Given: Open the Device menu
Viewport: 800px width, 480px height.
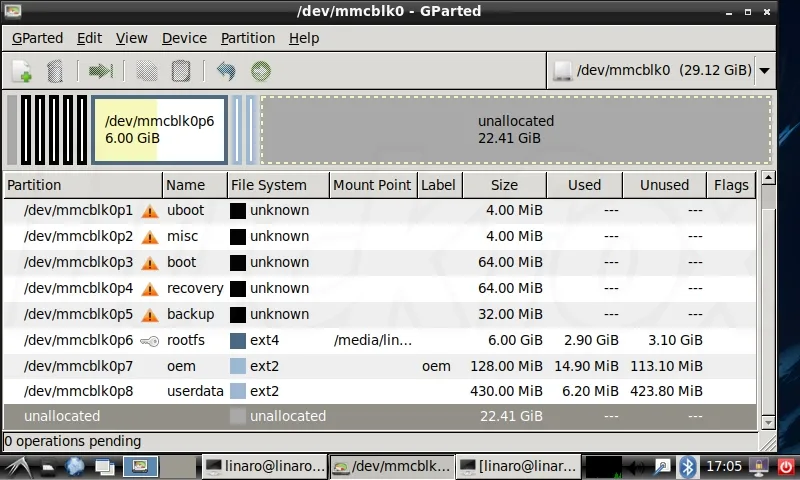Looking at the screenshot, I should coord(184,38).
